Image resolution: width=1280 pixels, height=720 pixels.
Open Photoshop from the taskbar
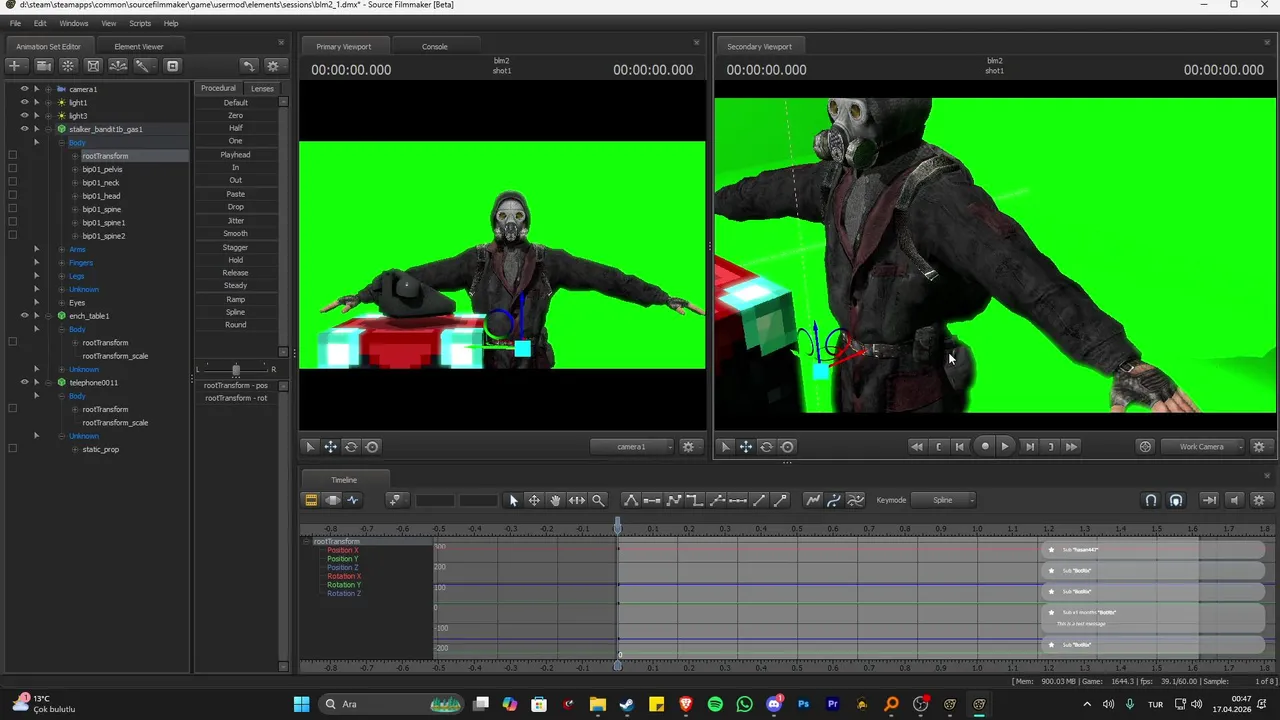click(x=803, y=704)
